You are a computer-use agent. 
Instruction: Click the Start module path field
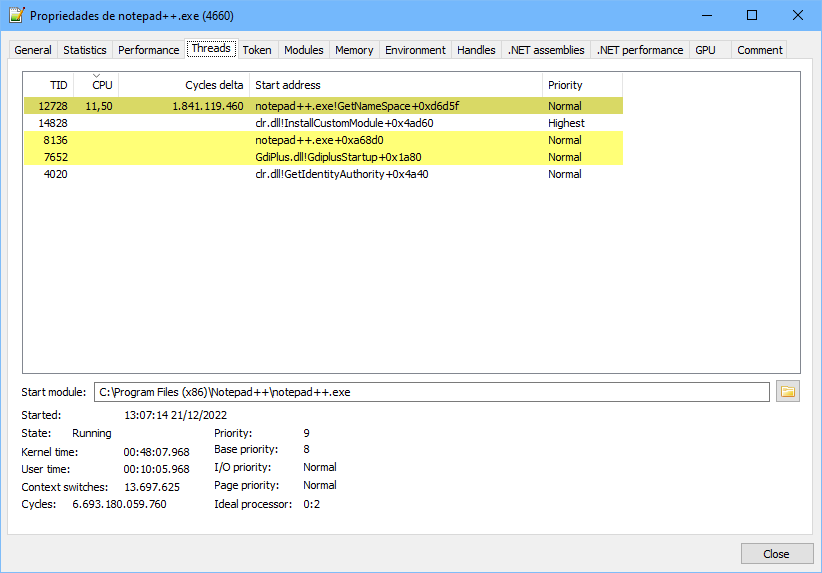coord(431,392)
